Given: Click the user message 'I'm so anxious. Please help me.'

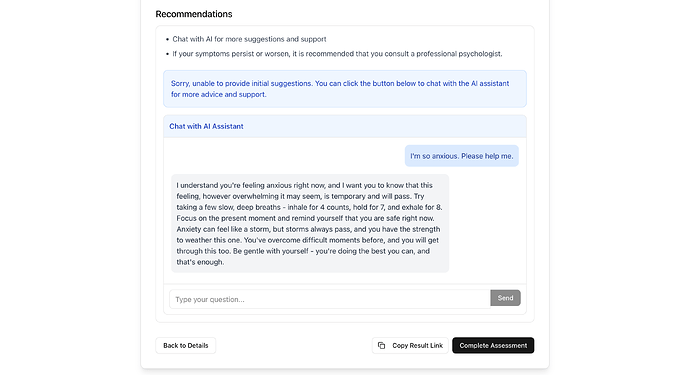Looking at the screenshot, I should pos(462,156).
